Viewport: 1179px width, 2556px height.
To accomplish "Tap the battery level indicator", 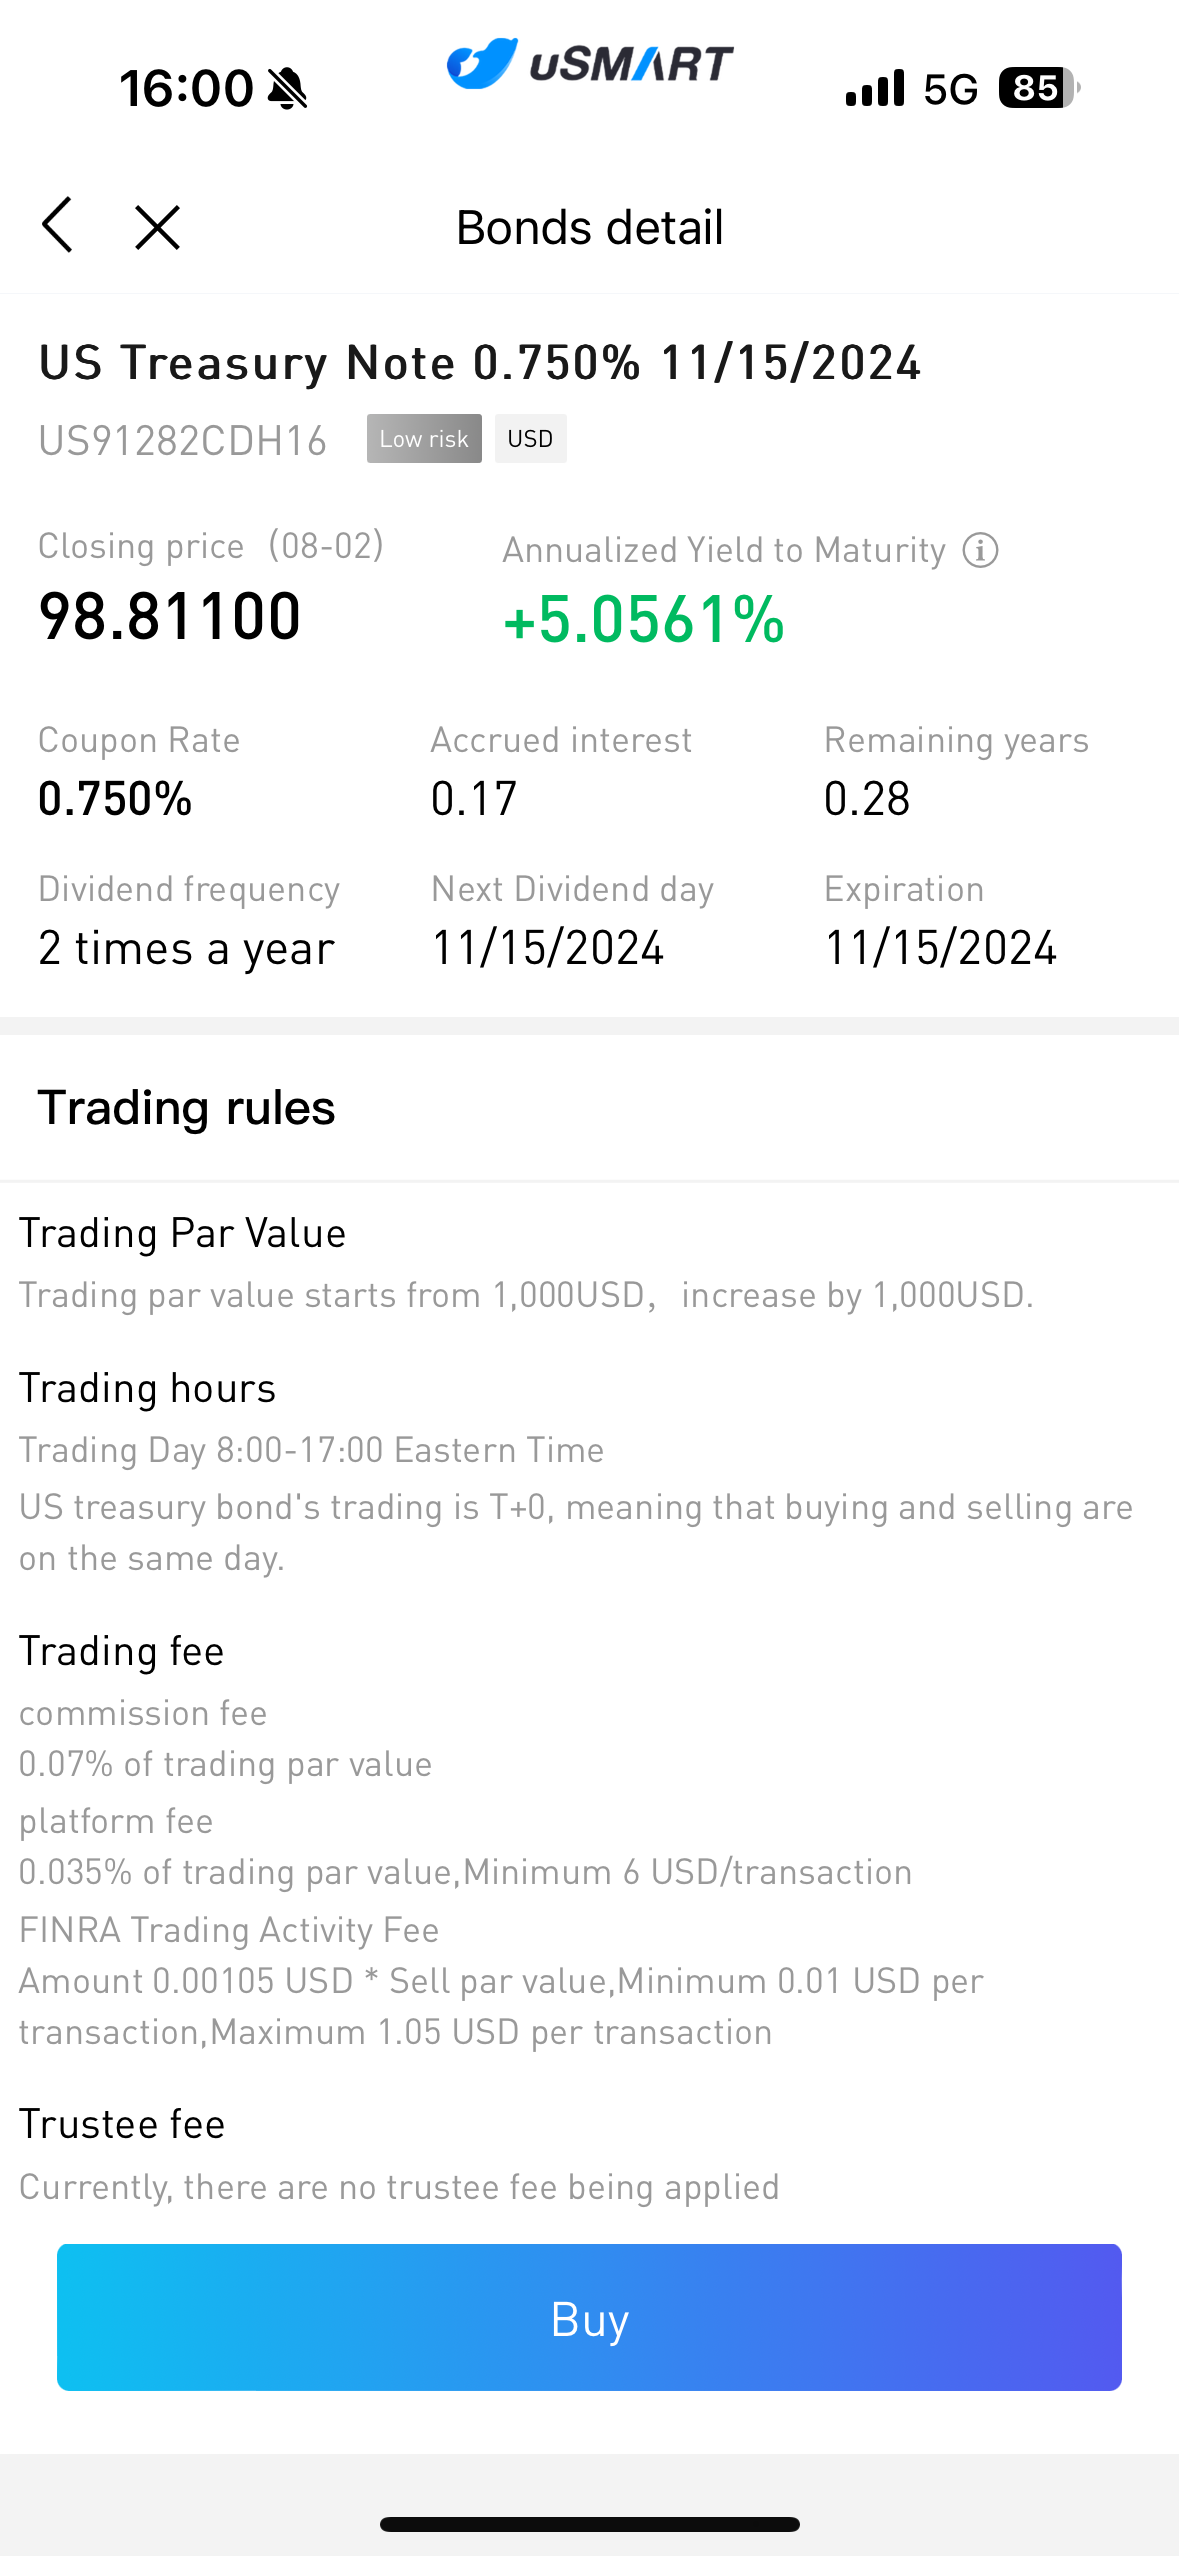I will (x=1038, y=88).
